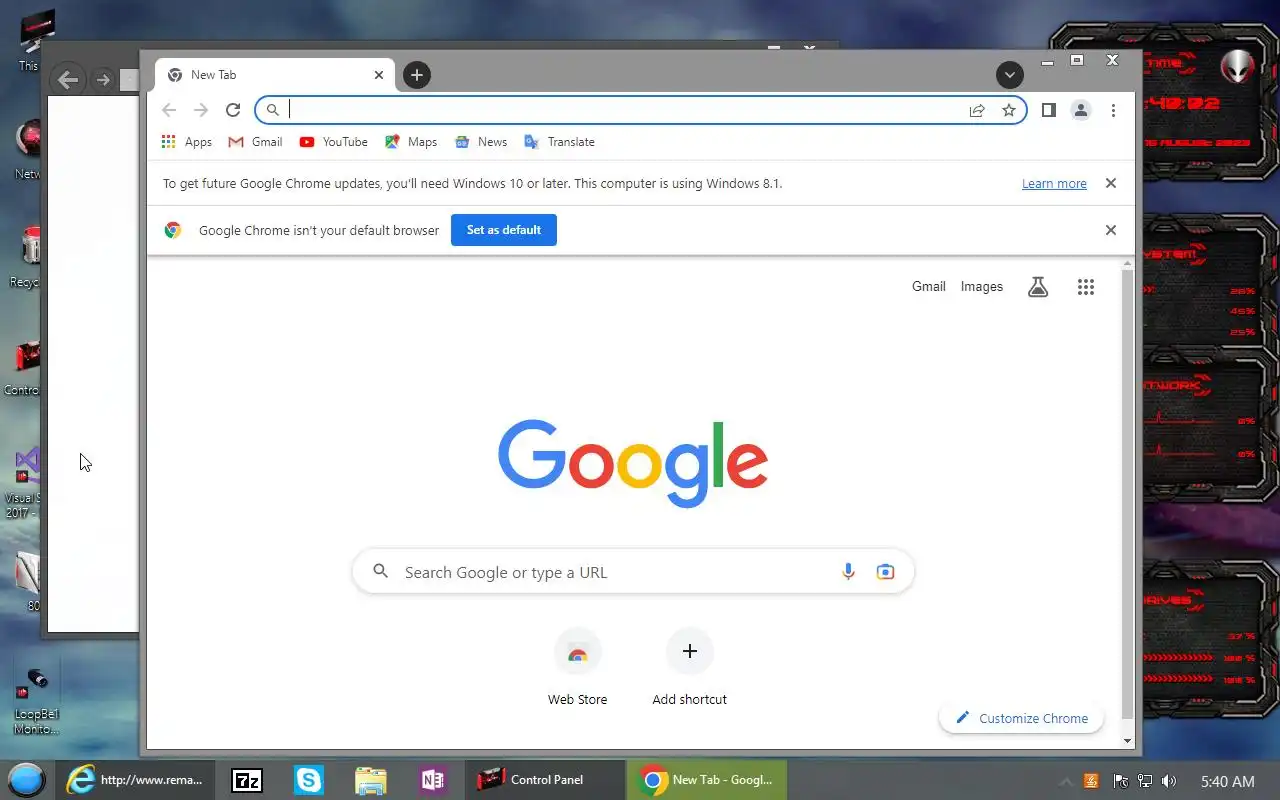Bookmark this tab with the star icon

pos(1009,110)
